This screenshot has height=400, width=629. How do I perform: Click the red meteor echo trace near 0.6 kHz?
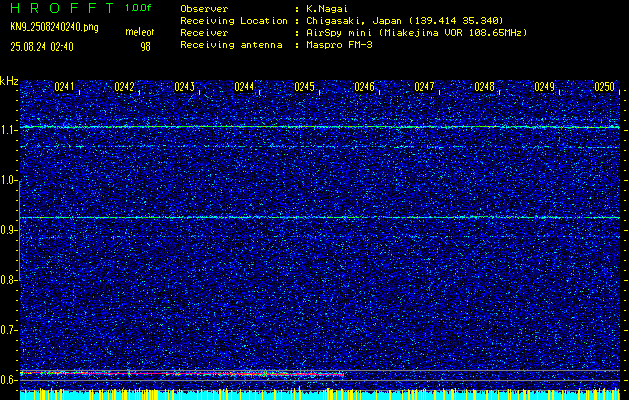pyautogui.click(x=182, y=374)
